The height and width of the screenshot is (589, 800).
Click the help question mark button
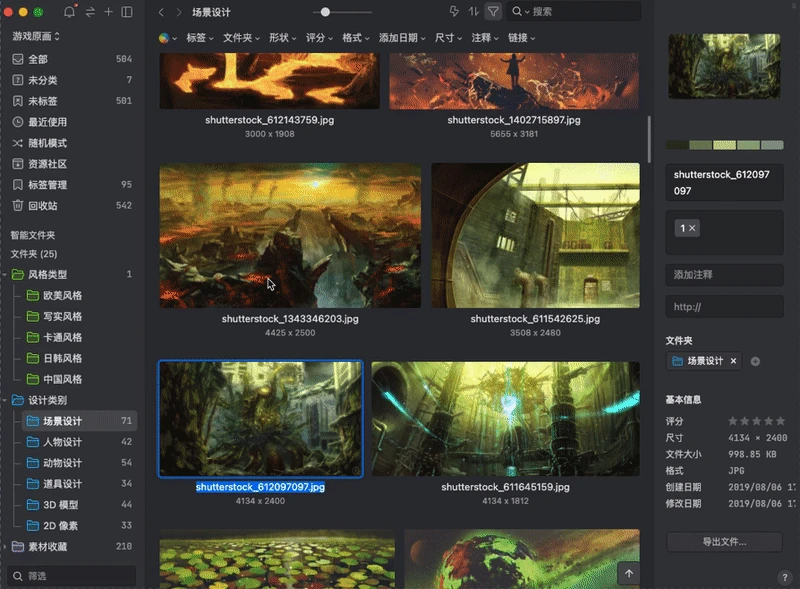[785, 577]
